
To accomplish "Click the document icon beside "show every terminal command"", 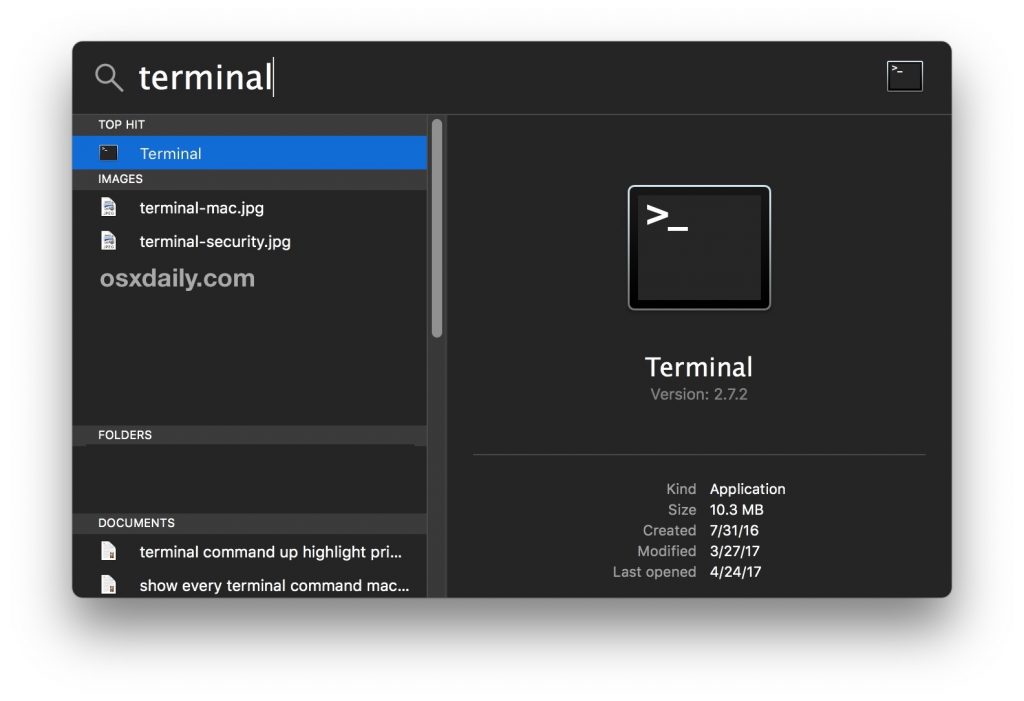I will 109,585.
